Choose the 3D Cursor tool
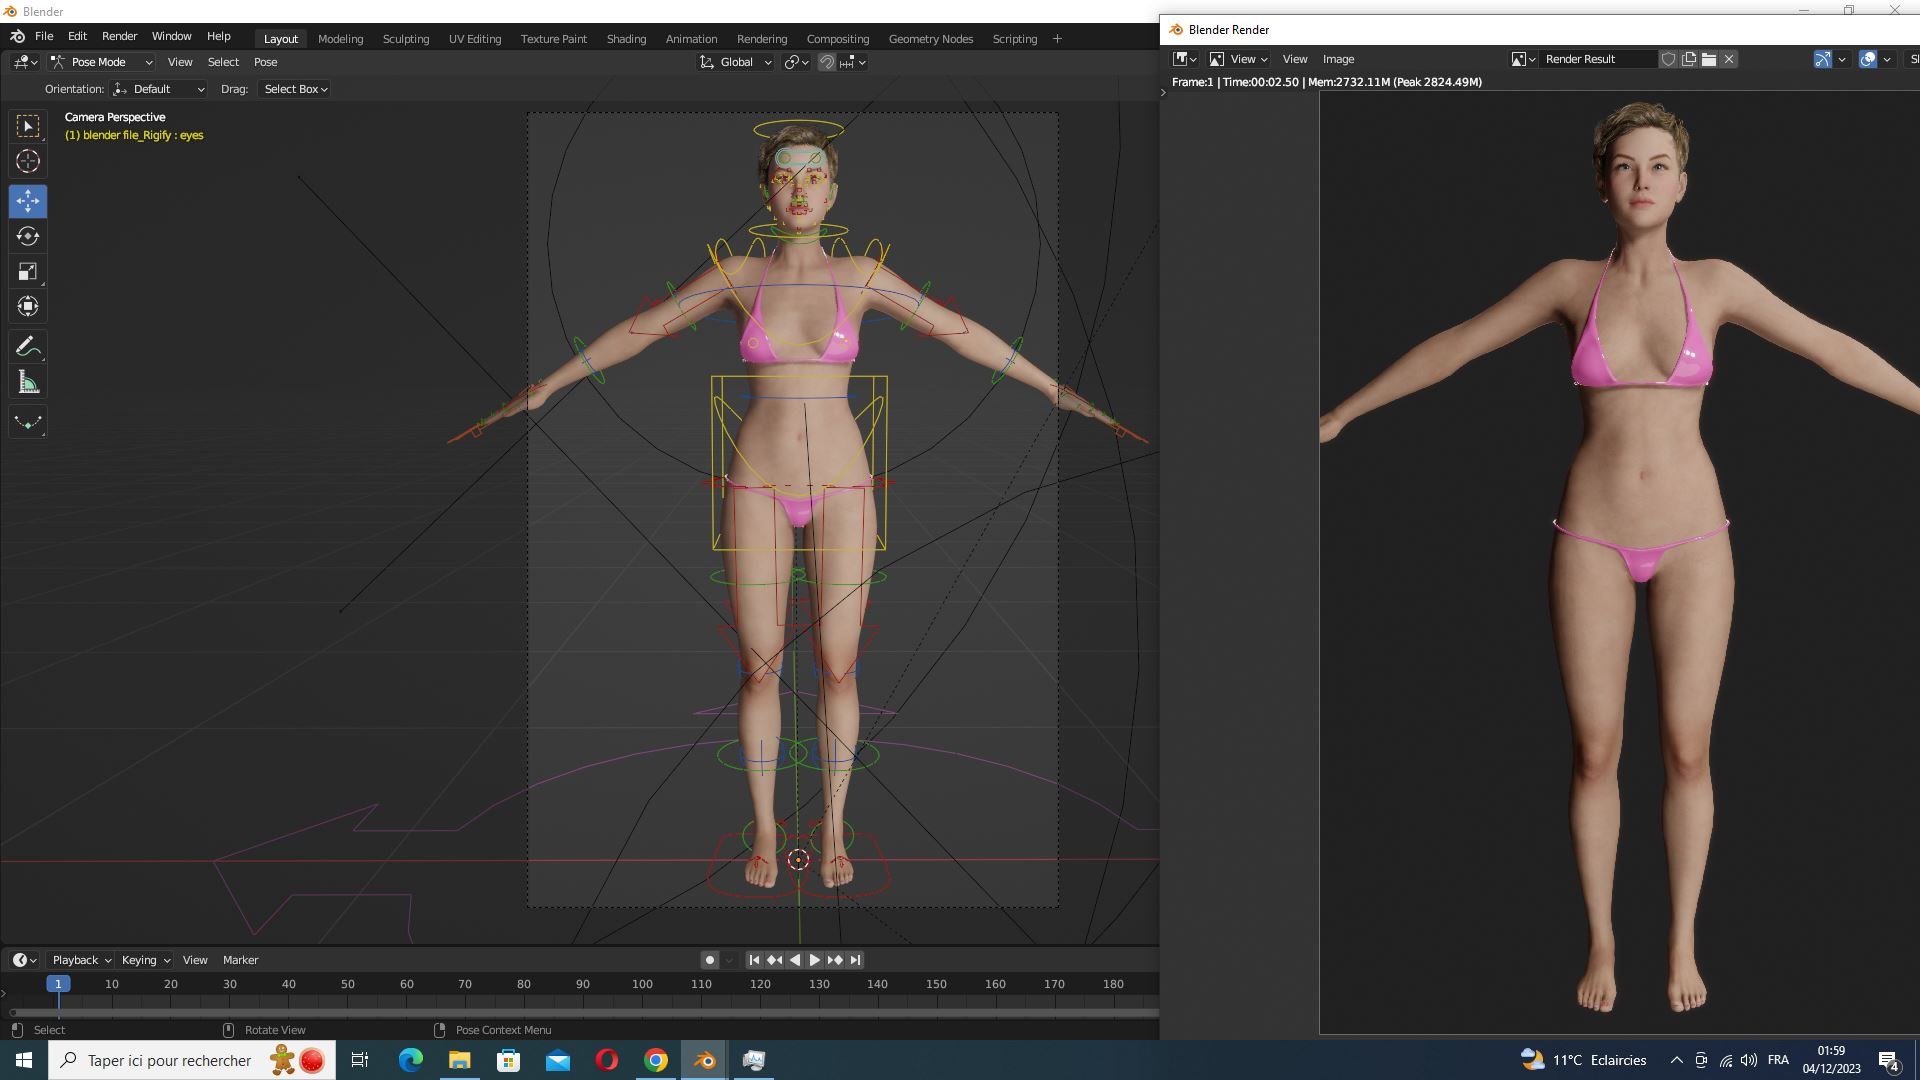The image size is (1920, 1080). (x=28, y=161)
